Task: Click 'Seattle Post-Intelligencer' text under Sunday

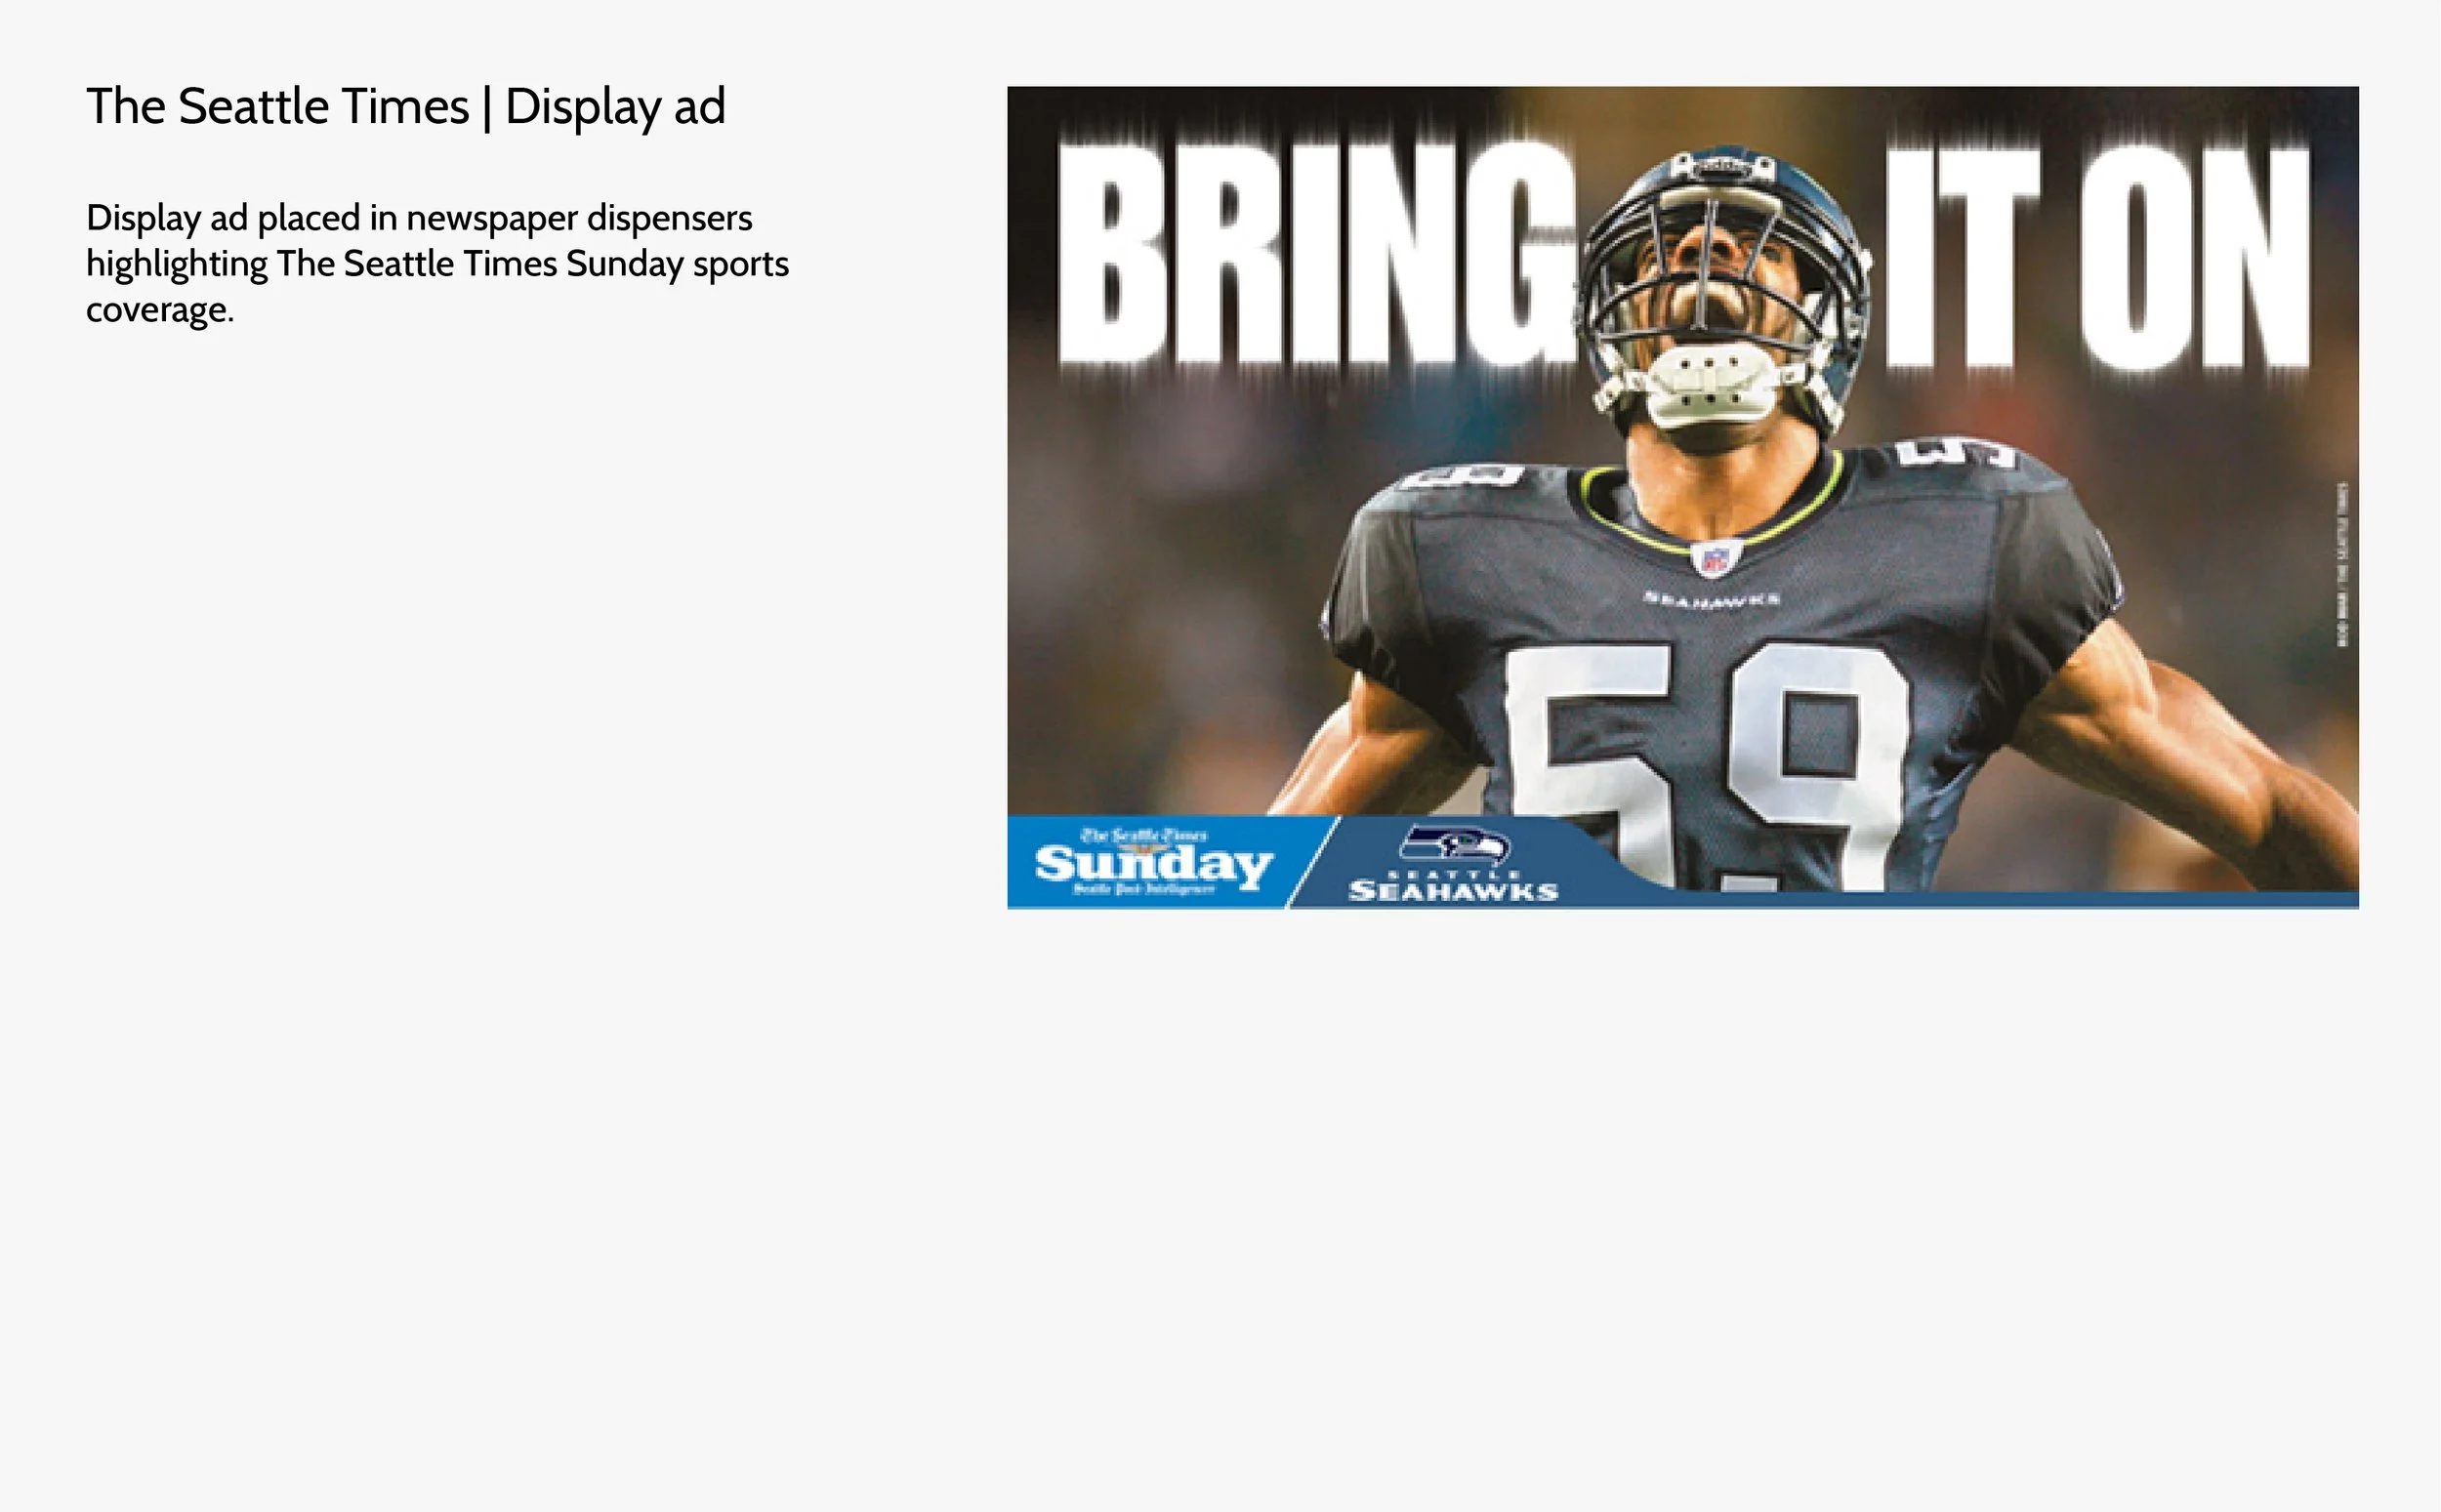Action: pos(1144,889)
